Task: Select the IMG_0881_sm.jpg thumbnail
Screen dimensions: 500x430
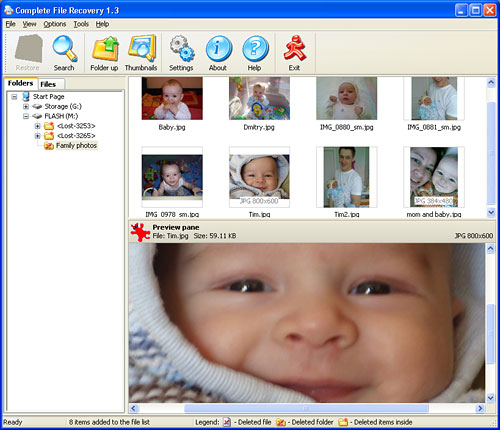Action: [x=434, y=98]
